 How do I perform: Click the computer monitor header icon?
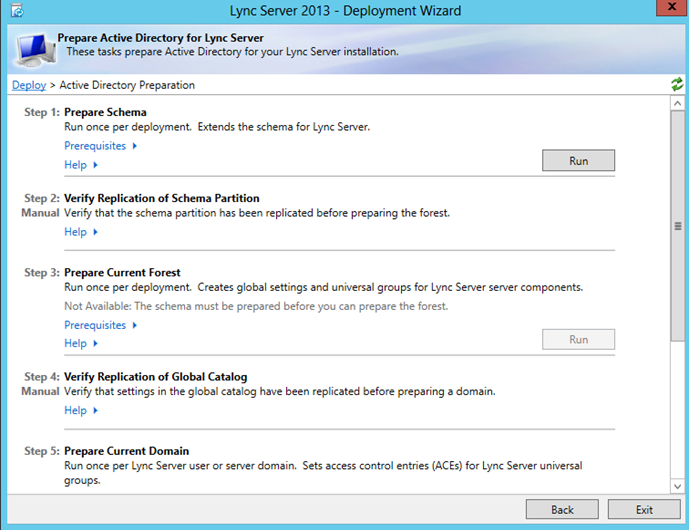36,50
